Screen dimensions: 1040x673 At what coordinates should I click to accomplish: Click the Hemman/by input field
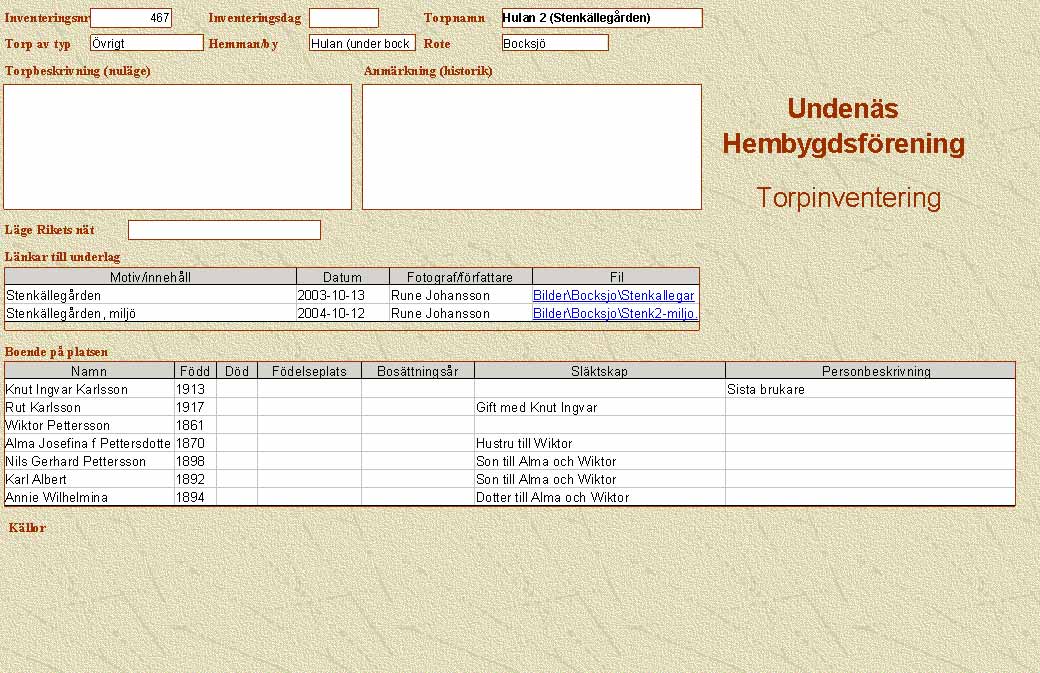pos(362,43)
